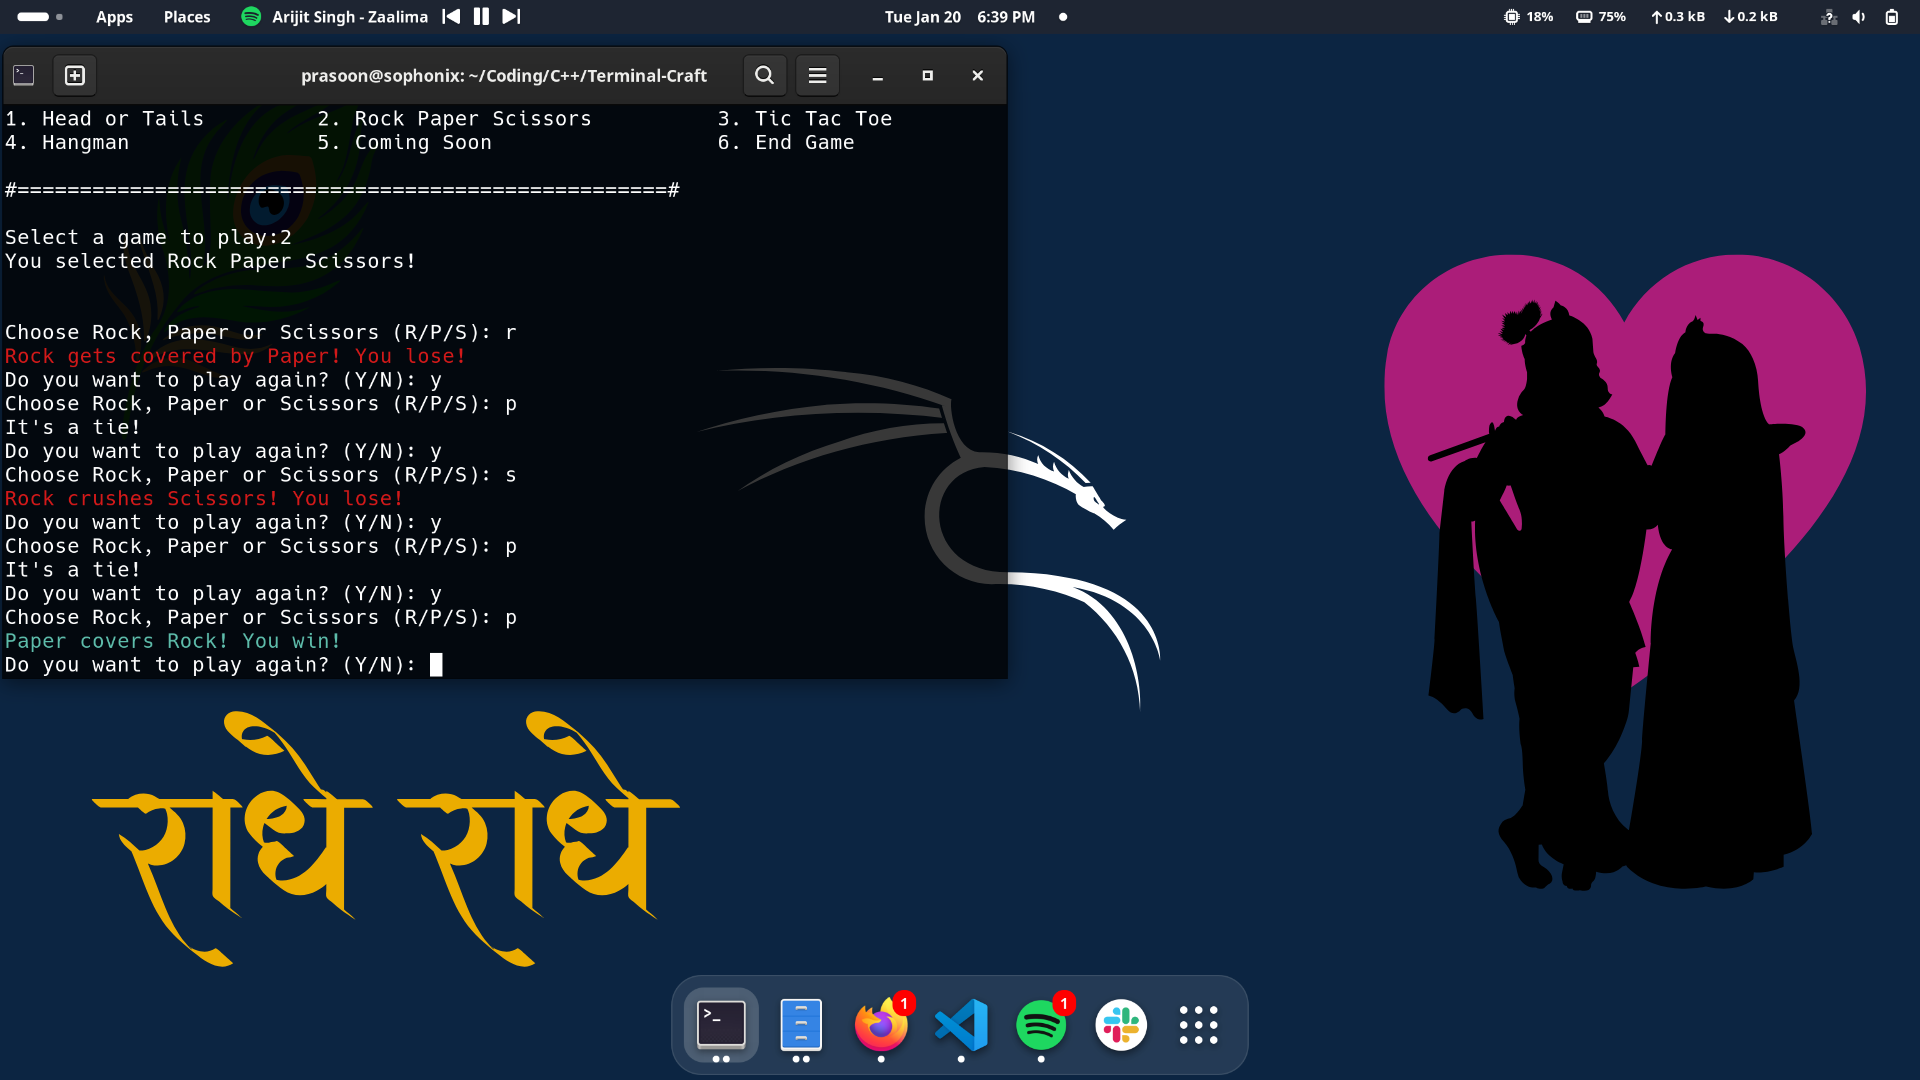Open new terminal tab button
This screenshot has height=1080, width=1920.
[x=75, y=76]
